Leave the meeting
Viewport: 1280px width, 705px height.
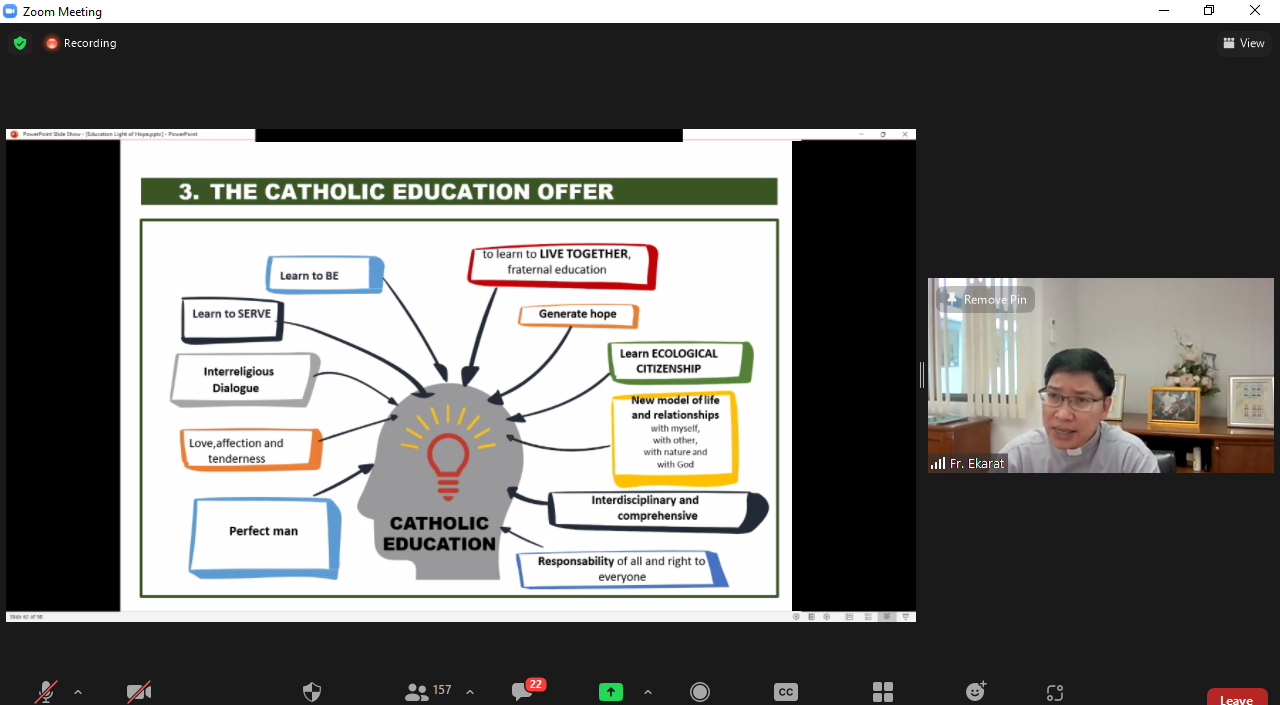coord(1237,698)
